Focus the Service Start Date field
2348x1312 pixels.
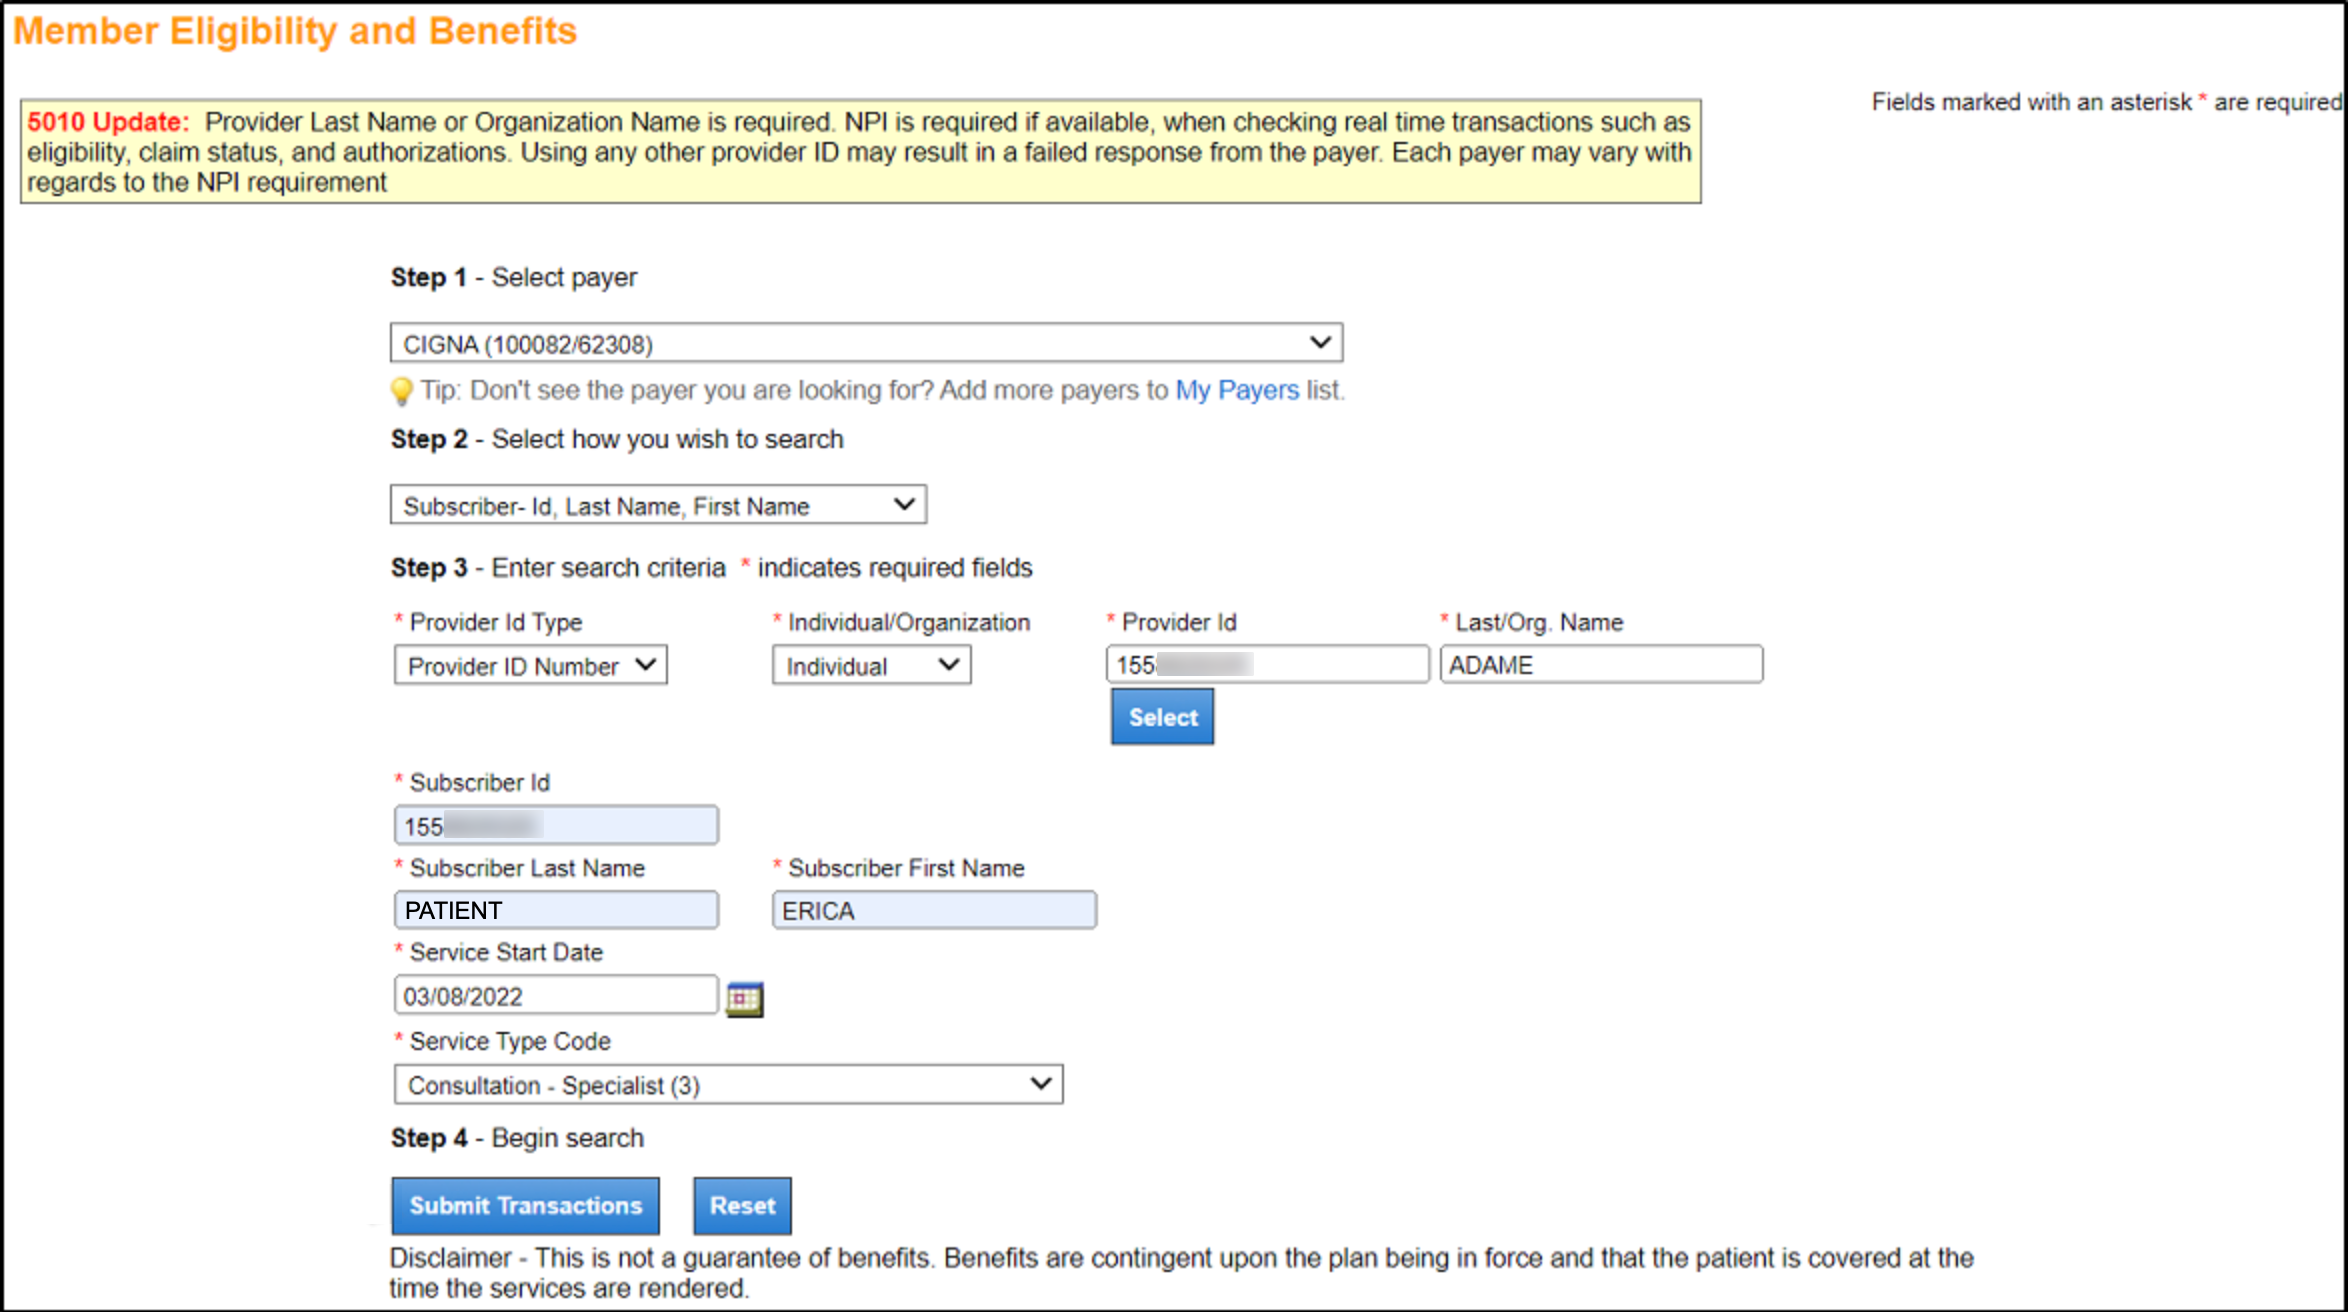click(556, 996)
